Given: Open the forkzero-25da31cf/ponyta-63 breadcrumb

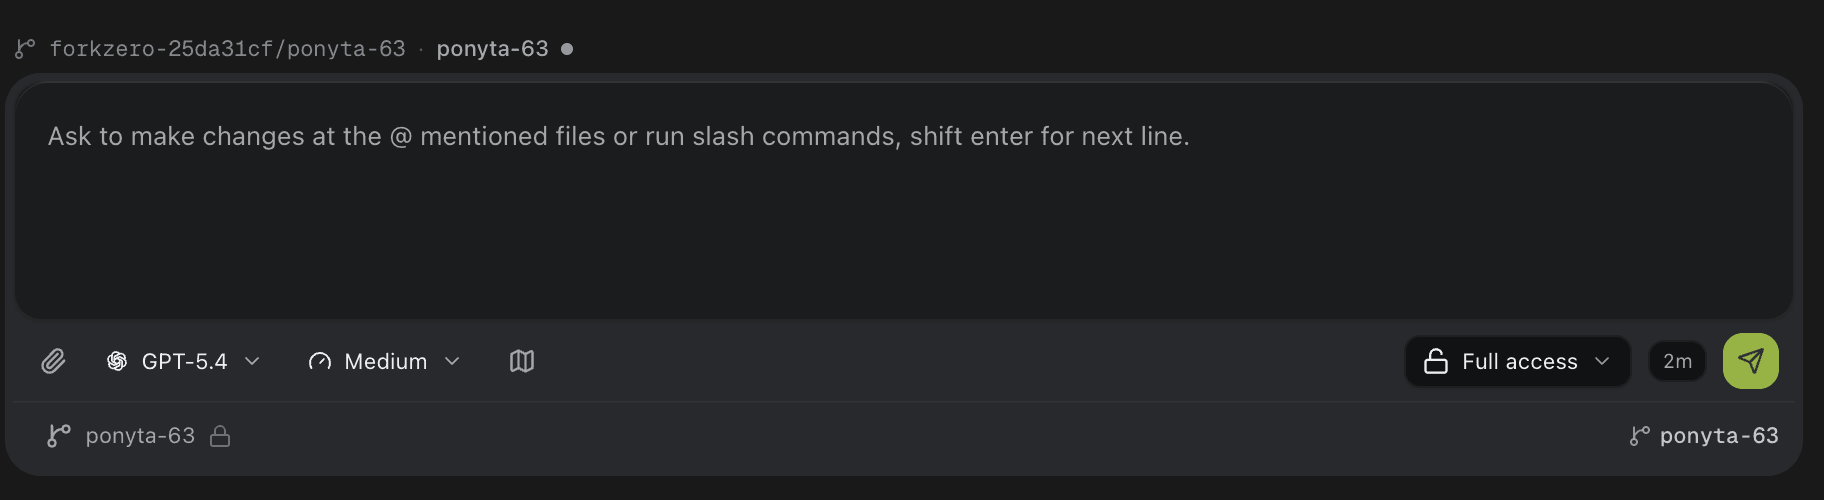Looking at the screenshot, I should (x=228, y=49).
